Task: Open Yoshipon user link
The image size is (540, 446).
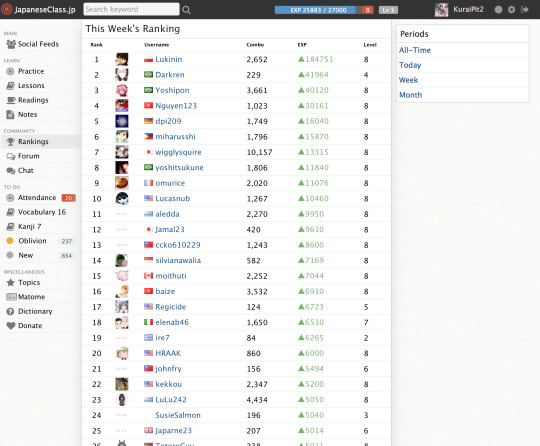Action: coord(172,90)
